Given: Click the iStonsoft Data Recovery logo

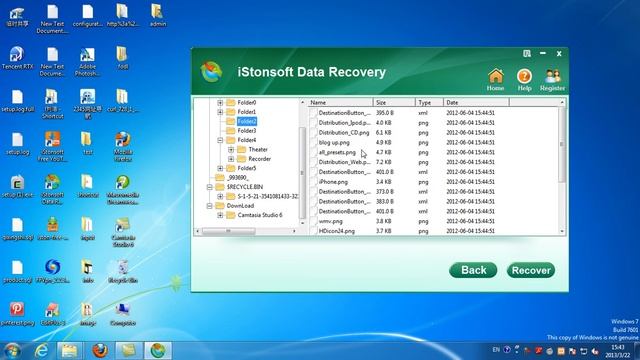Looking at the screenshot, I should click(x=211, y=72).
